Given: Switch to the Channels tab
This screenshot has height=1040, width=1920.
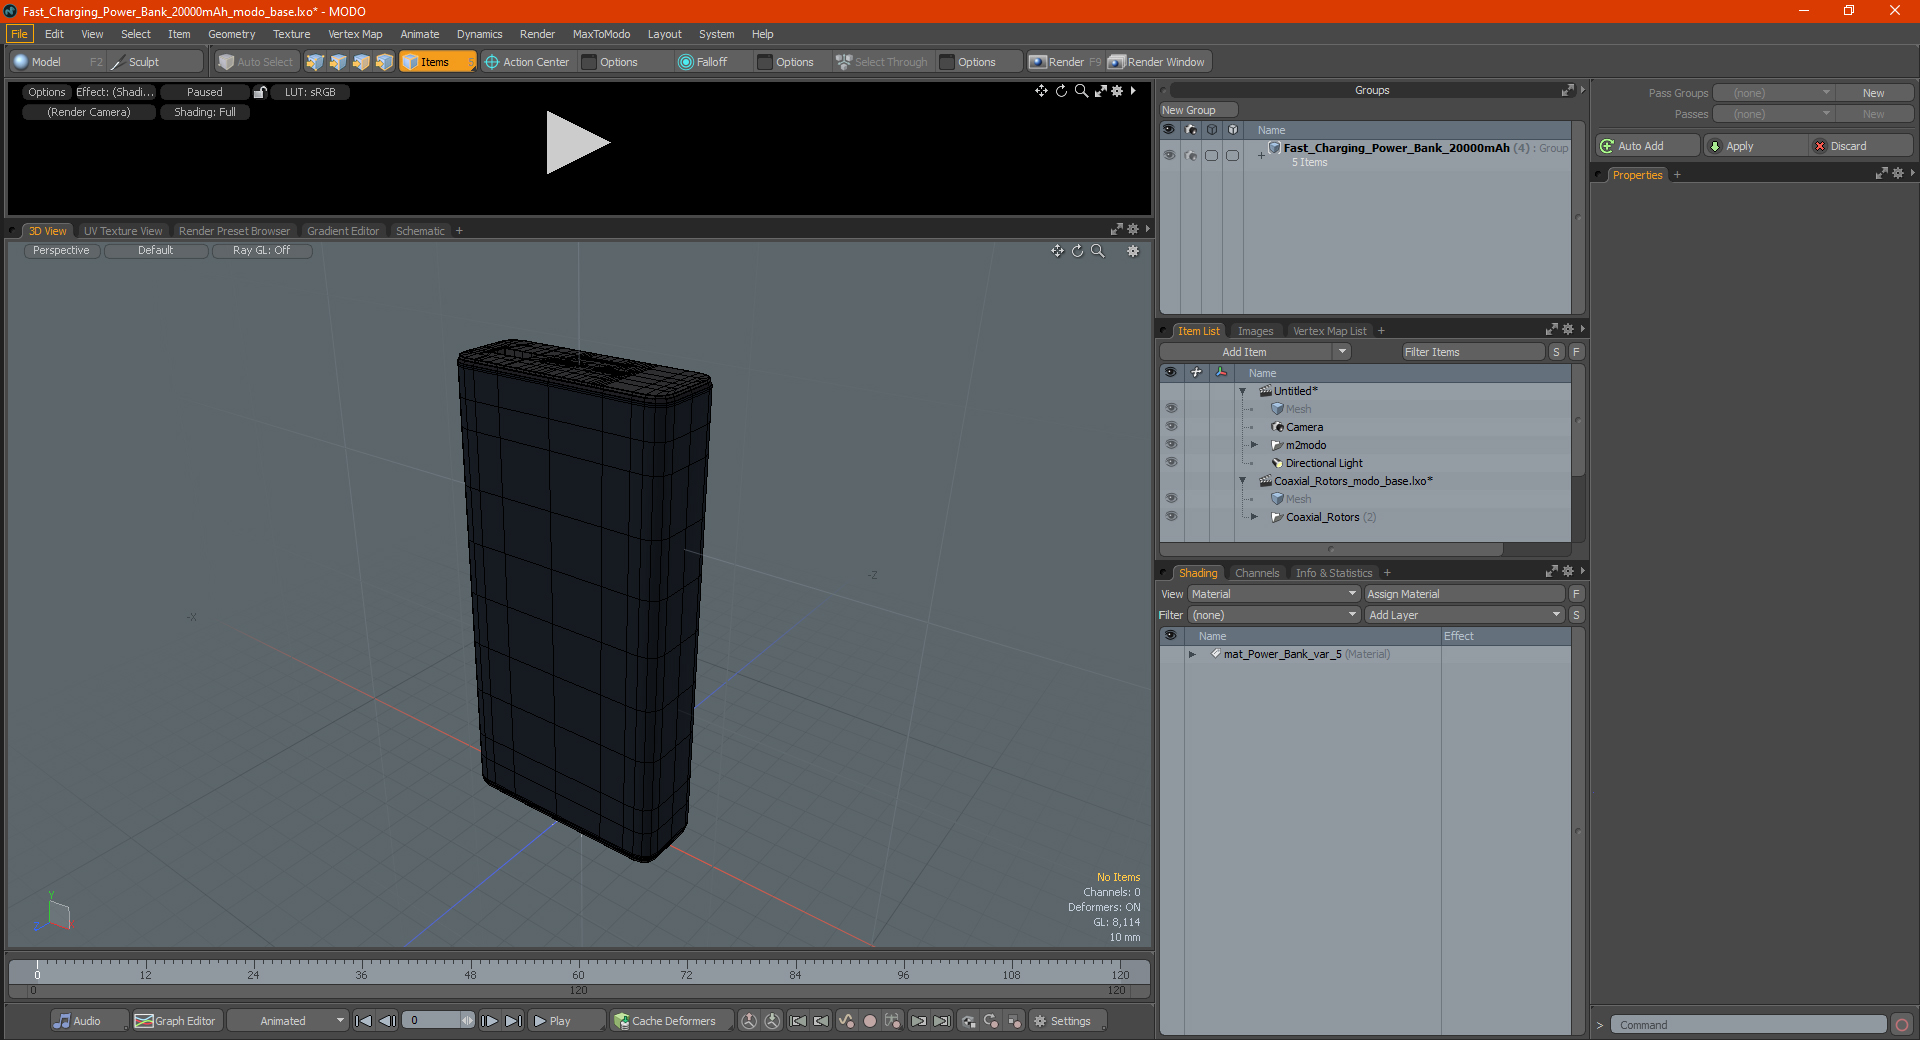Looking at the screenshot, I should [1257, 573].
